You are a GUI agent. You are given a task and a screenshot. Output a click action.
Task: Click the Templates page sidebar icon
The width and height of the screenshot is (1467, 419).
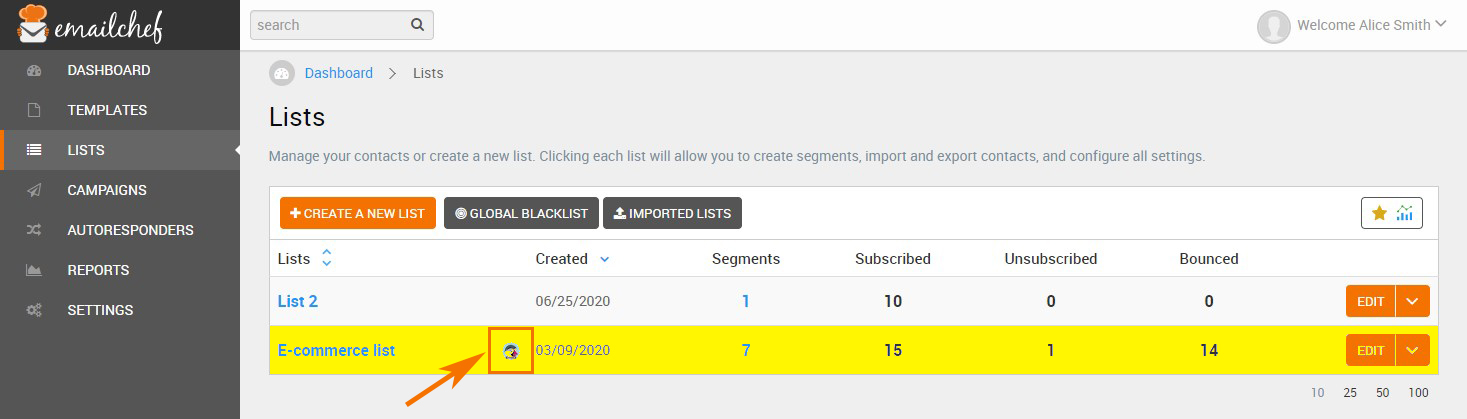(x=34, y=110)
